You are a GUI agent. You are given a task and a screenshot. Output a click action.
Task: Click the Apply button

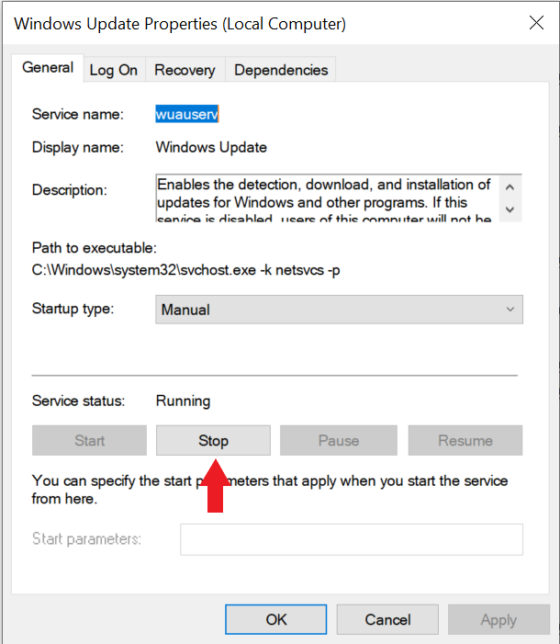tap(499, 619)
